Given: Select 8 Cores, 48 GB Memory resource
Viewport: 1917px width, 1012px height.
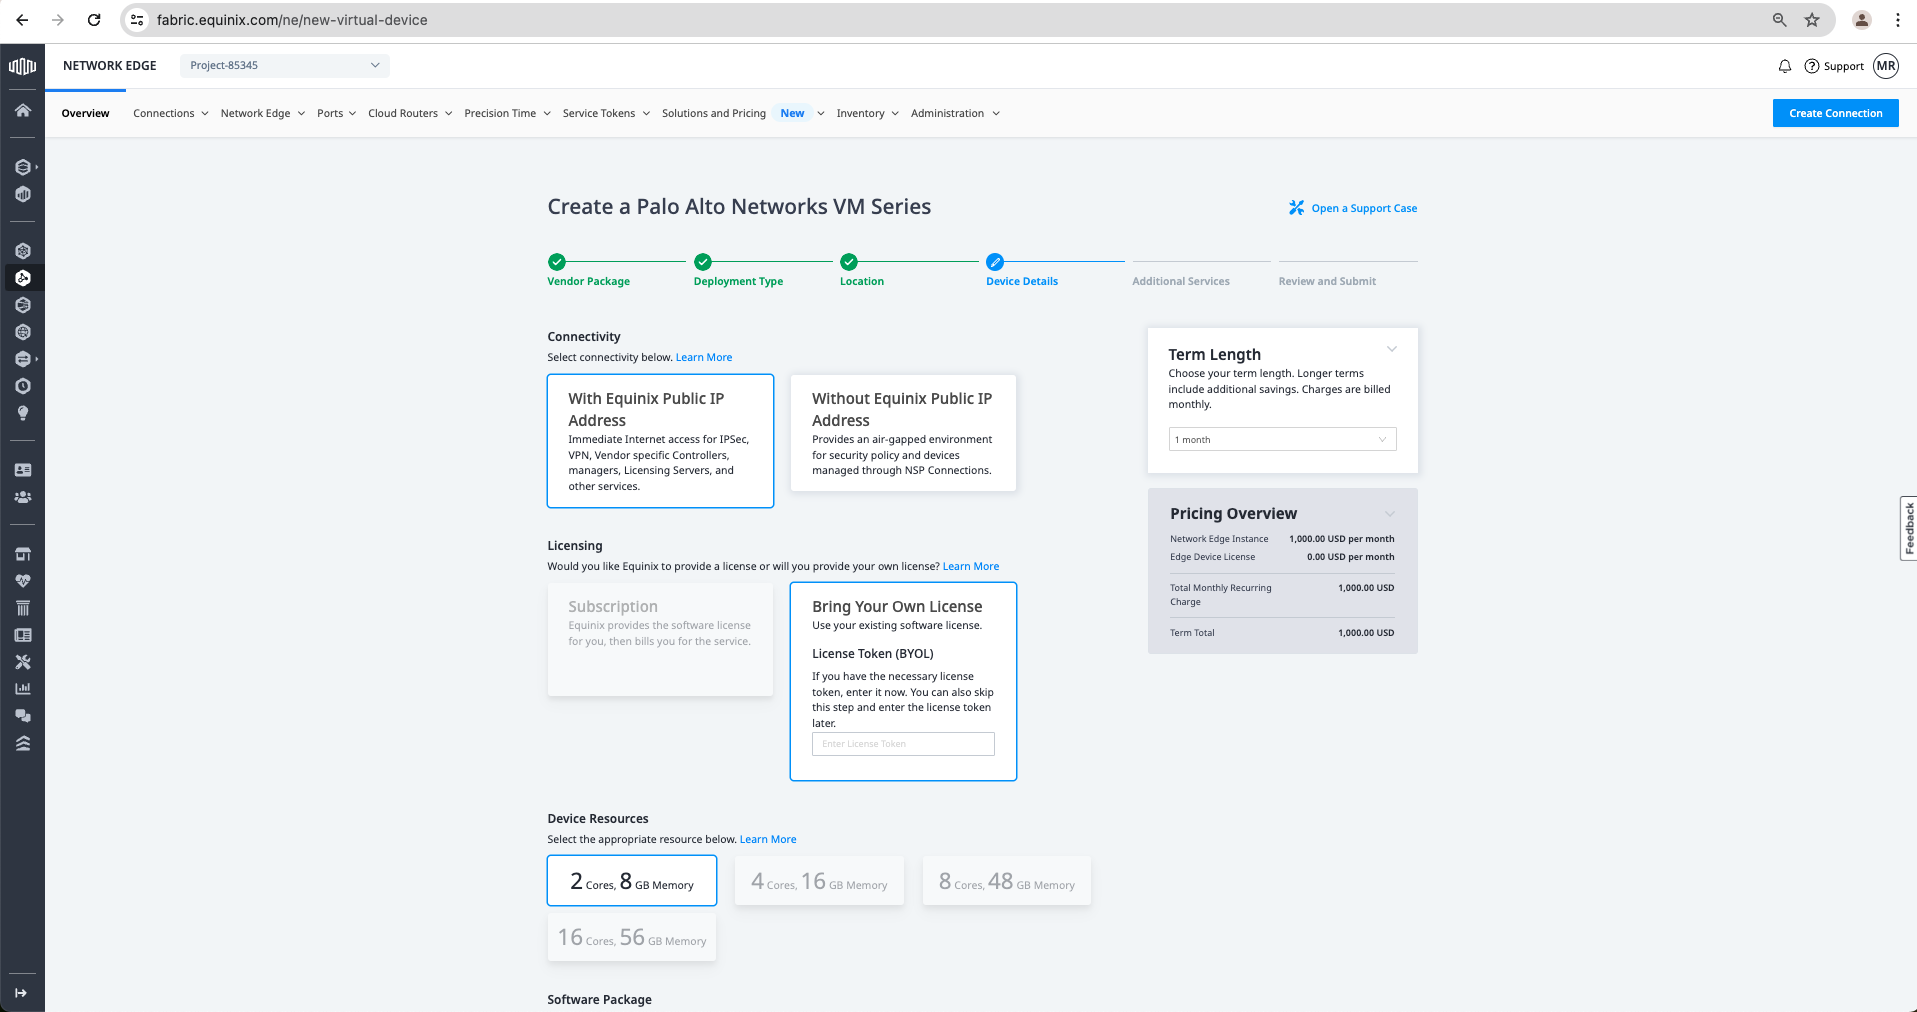Looking at the screenshot, I should (x=1007, y=881).
